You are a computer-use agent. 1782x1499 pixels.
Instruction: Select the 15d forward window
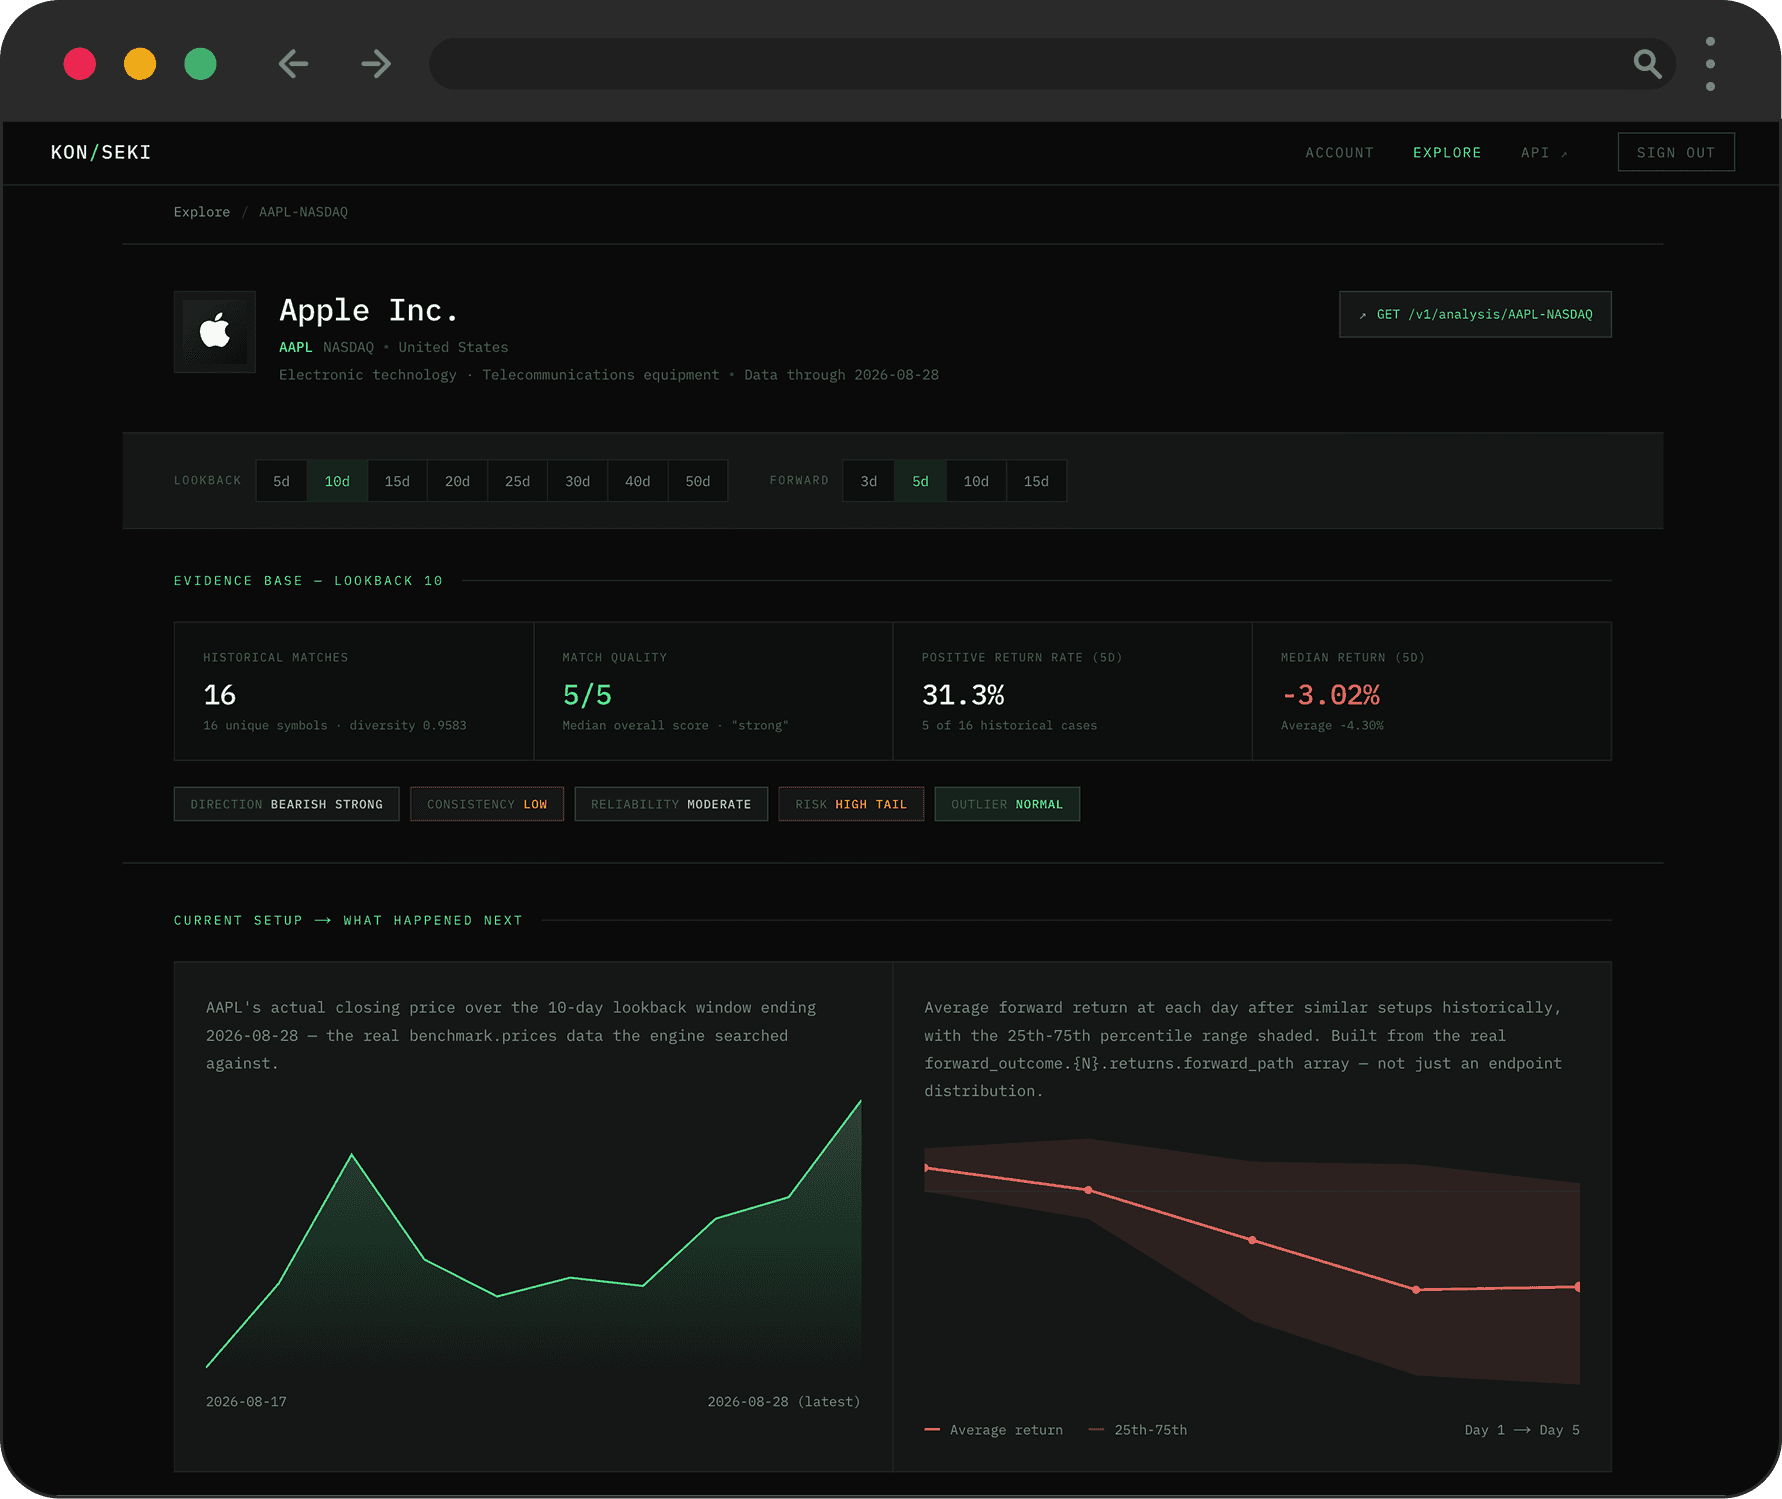1036,481
